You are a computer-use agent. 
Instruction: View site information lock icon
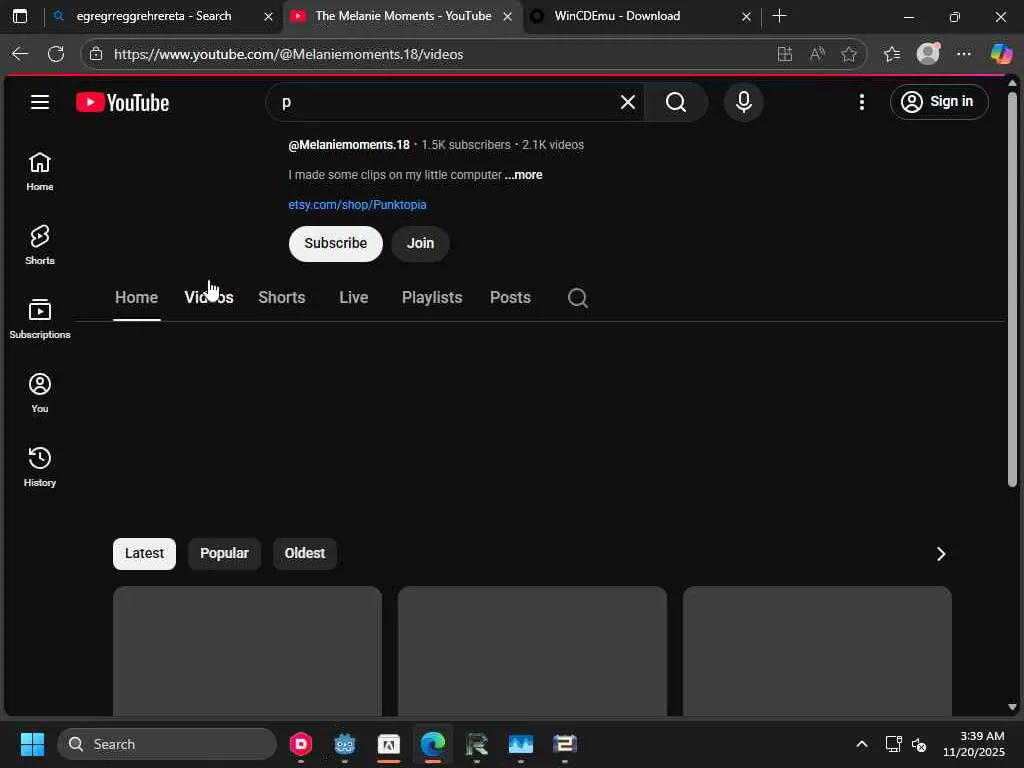coord(96,54)
